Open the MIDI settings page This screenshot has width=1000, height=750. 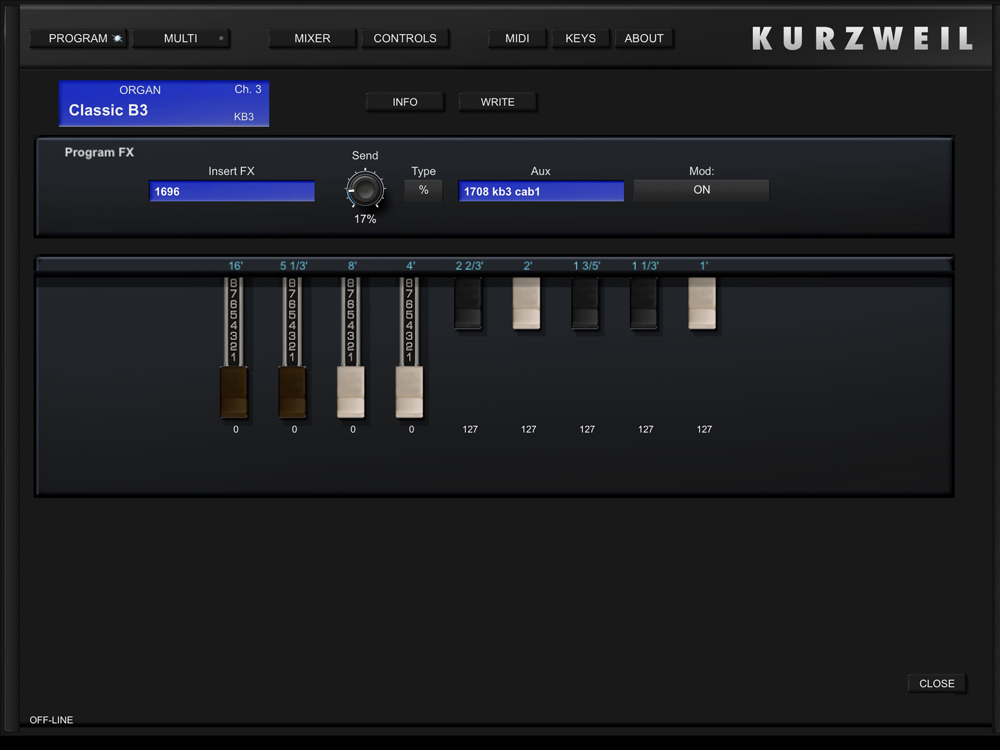tap(517, 38)
